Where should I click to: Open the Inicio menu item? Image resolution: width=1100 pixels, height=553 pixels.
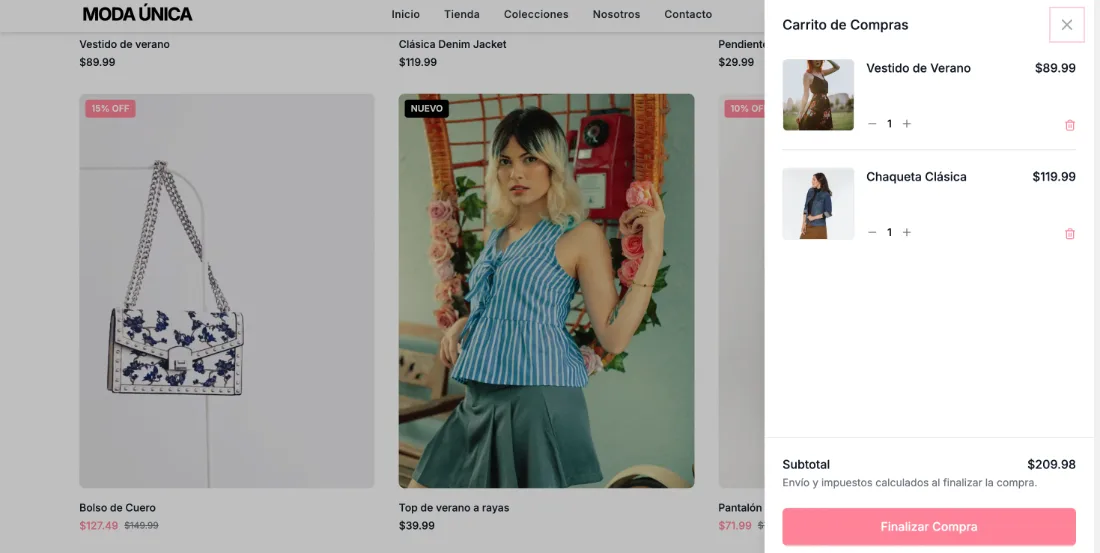click(405, 14)
